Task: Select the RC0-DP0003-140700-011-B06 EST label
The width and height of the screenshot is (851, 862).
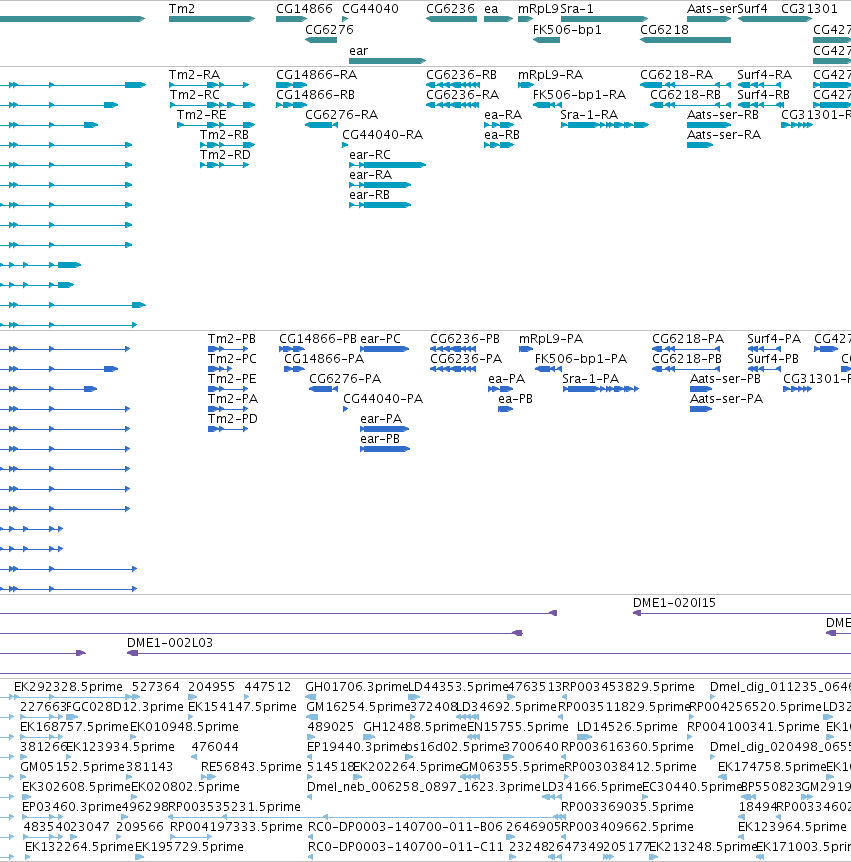Action: [405, 827]
